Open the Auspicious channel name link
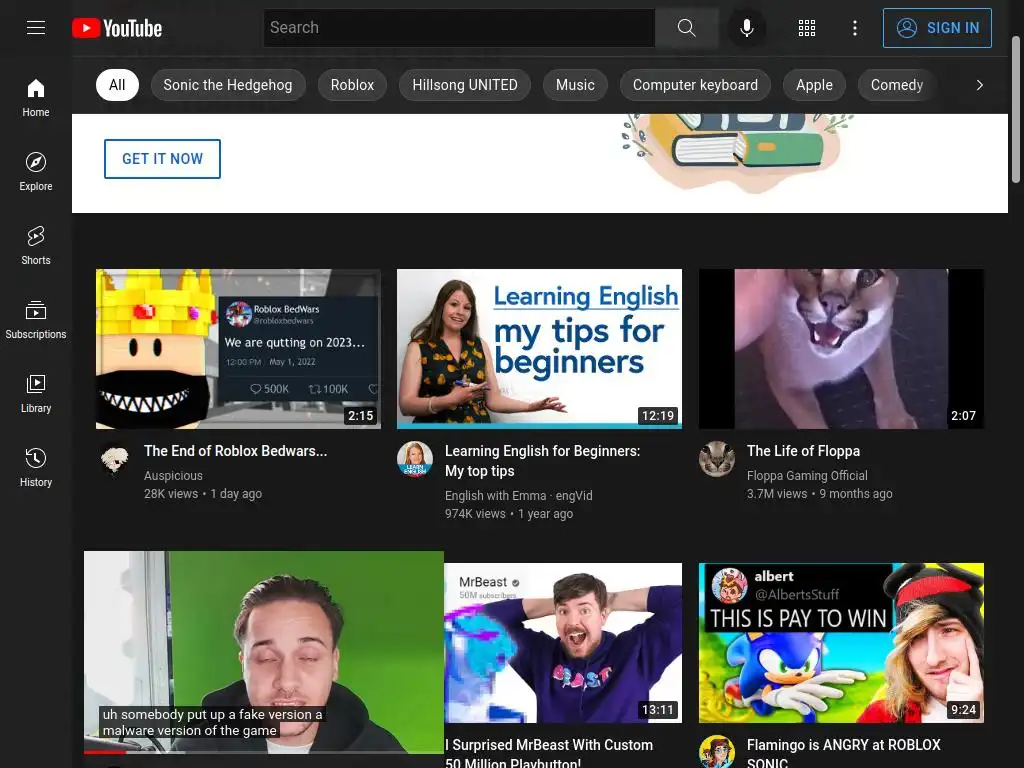1024x768 pixels. pos(173,475)
